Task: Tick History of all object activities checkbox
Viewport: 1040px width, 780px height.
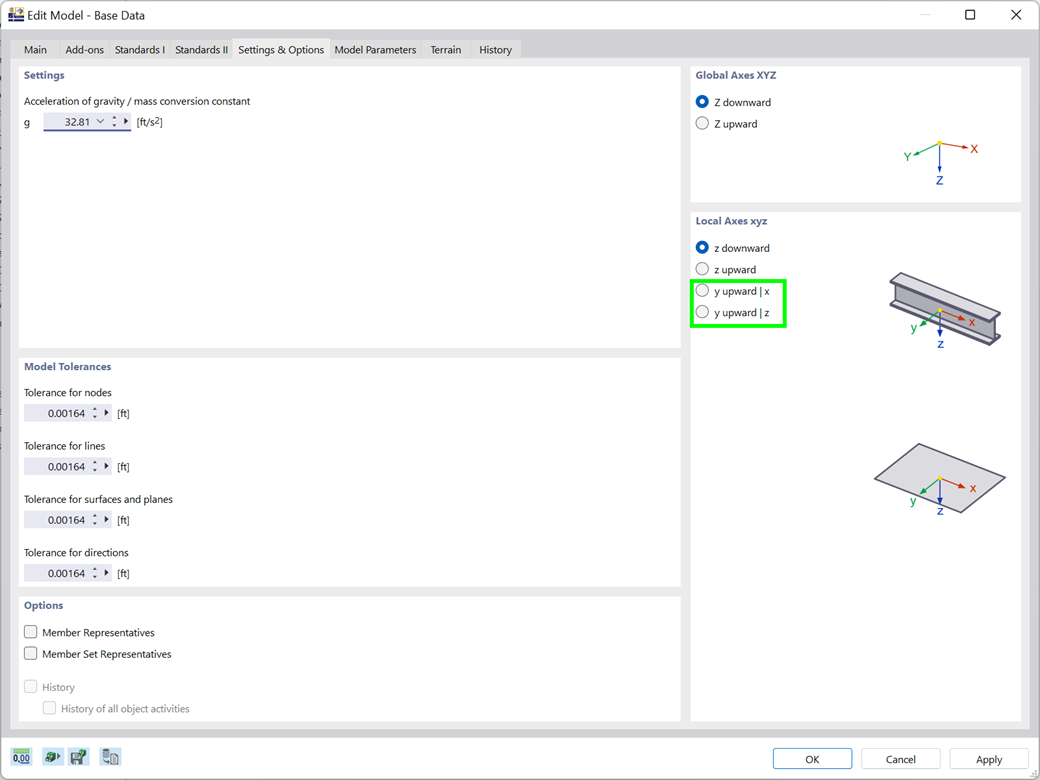Action: 49,708
